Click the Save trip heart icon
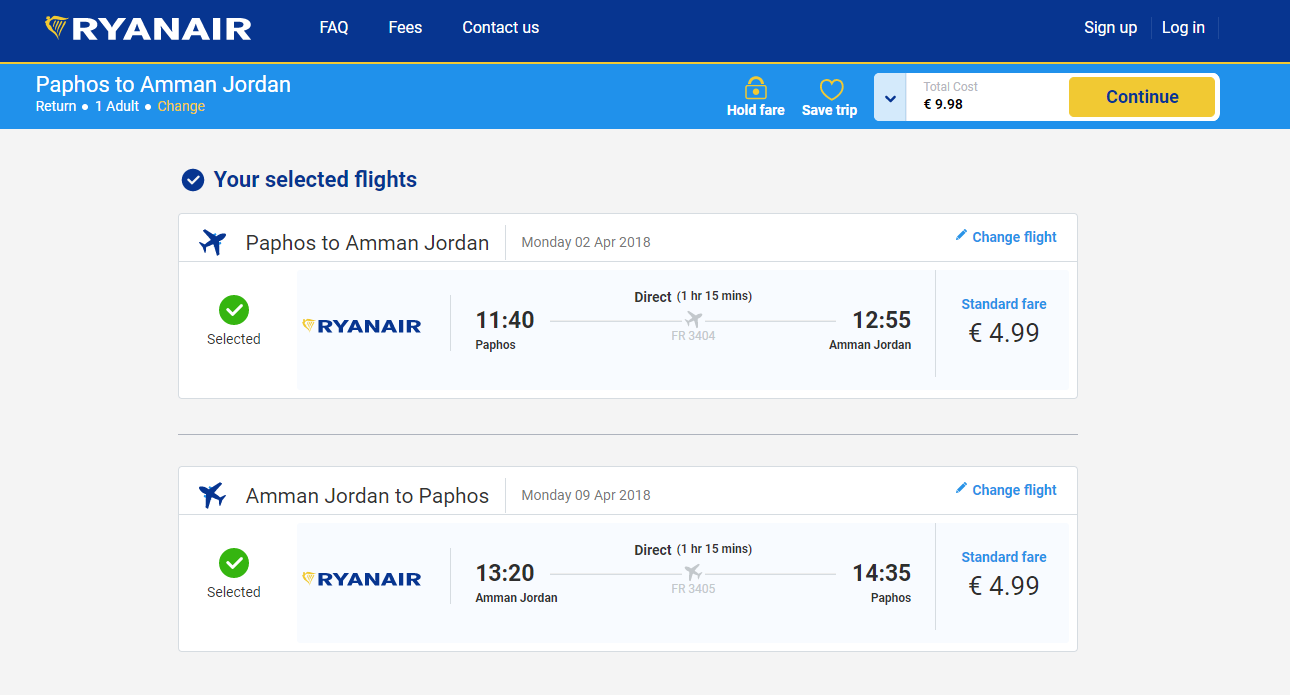 click(831, 90)
